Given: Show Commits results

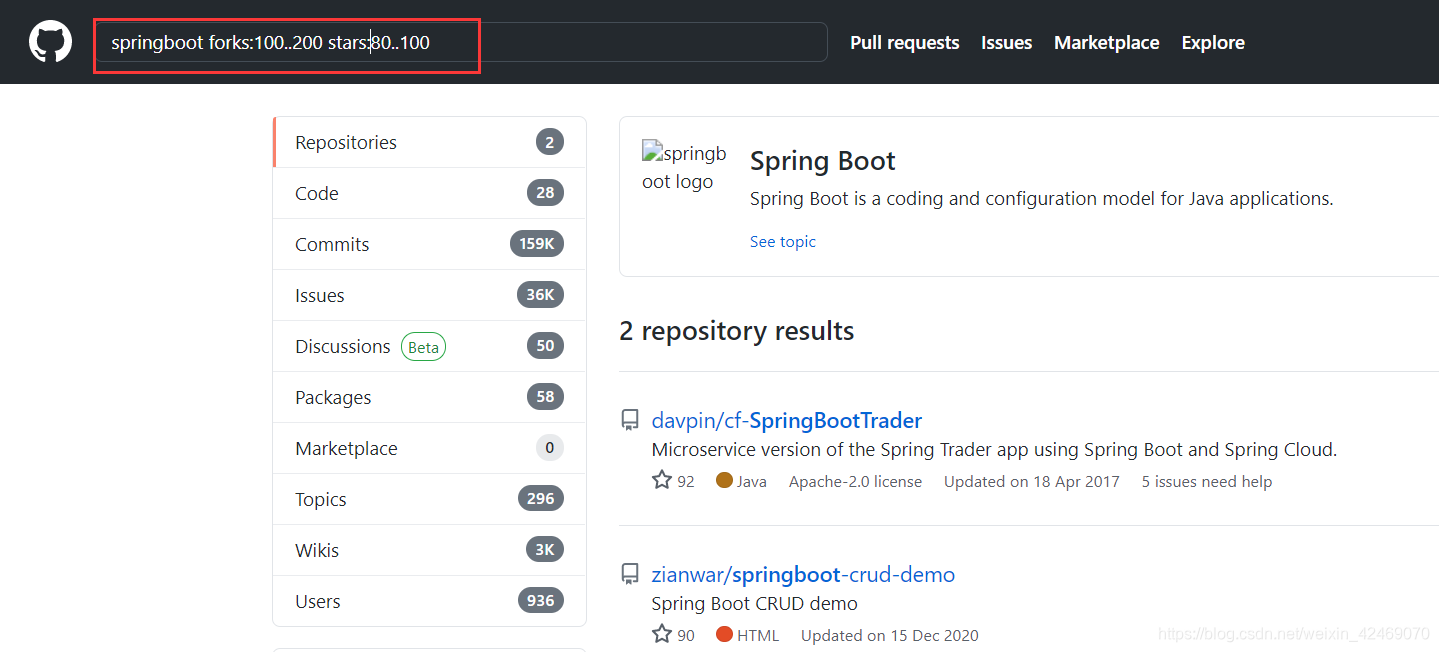Looking at the screenshot, I should click(429, 244).
